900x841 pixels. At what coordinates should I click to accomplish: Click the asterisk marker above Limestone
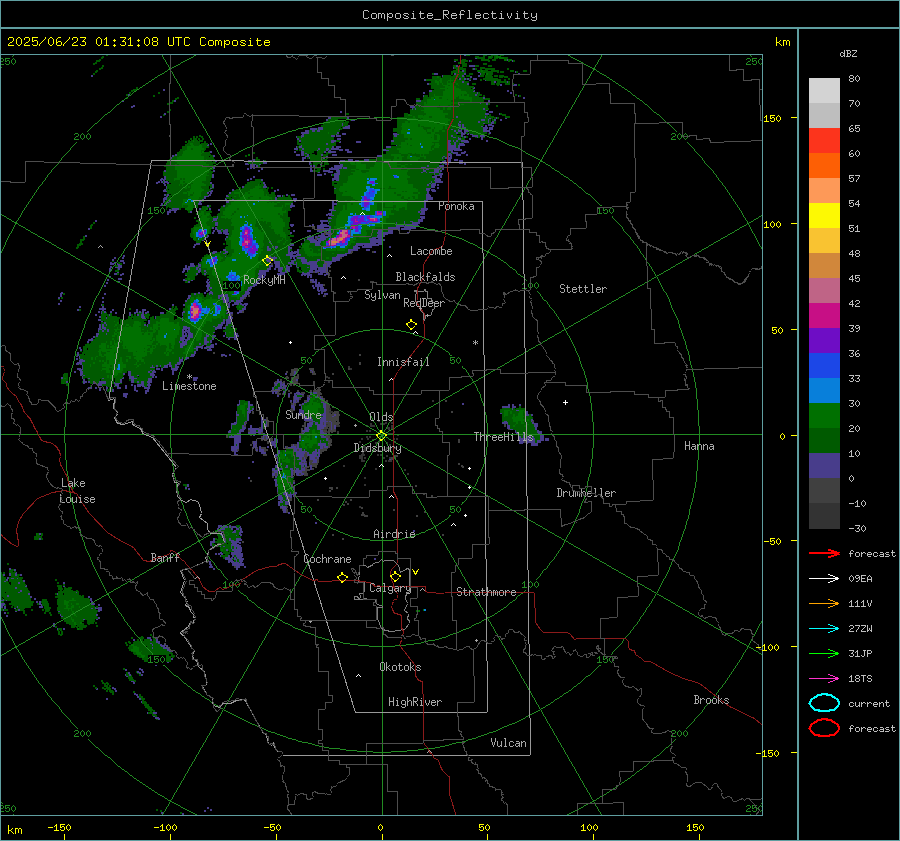click(189, 377)
